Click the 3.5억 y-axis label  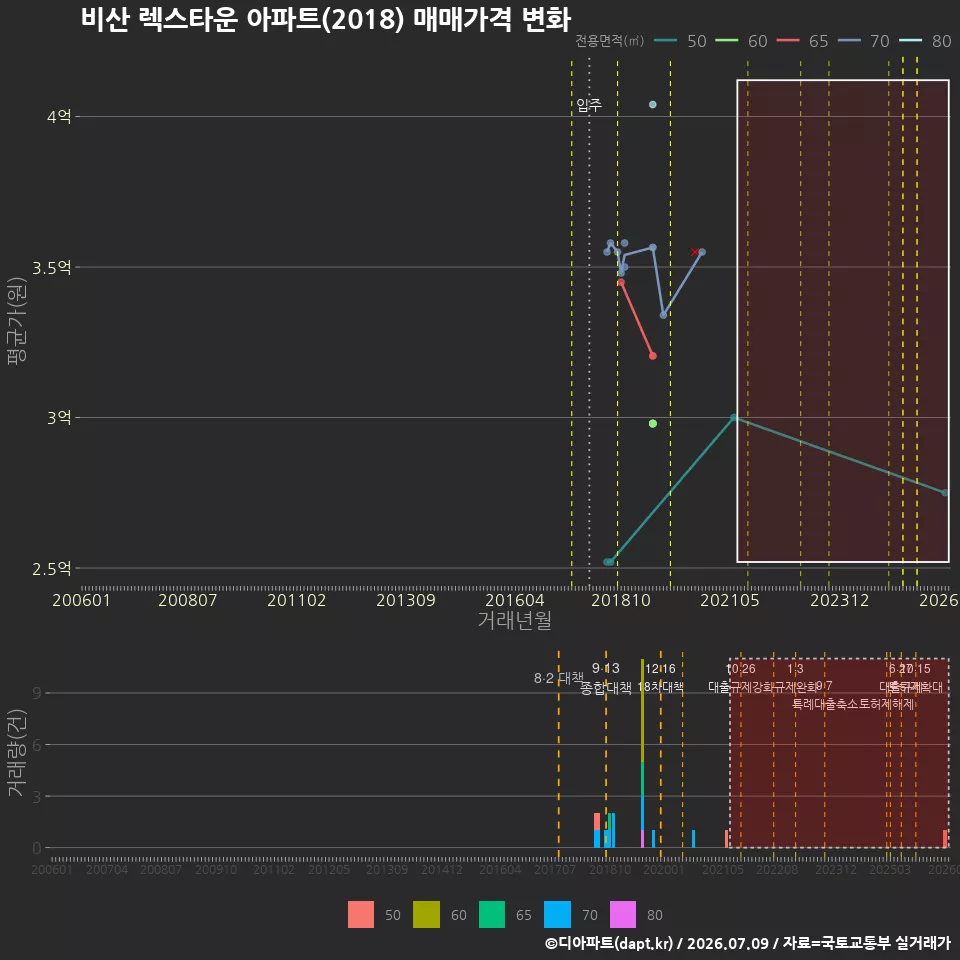(52, 268)
